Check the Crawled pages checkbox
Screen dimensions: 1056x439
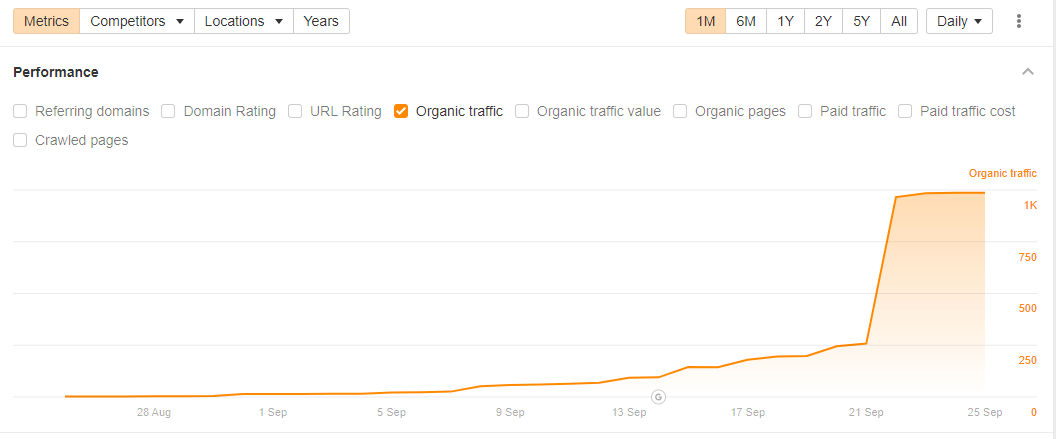pyautogui.click(x=20, y=140)
